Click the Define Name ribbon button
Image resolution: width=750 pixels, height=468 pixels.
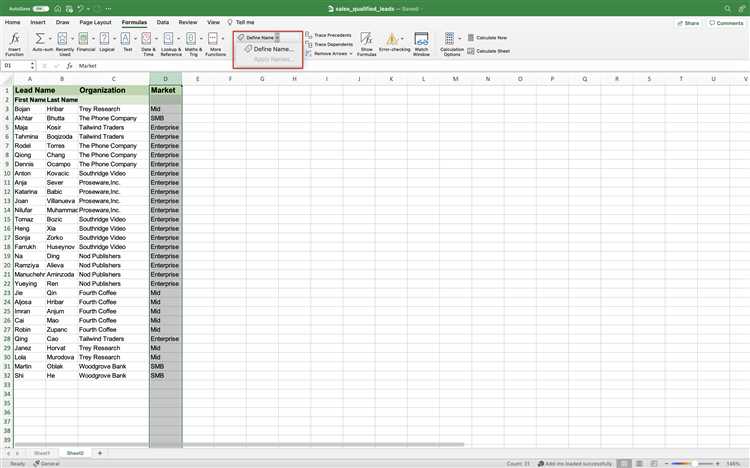256,37
